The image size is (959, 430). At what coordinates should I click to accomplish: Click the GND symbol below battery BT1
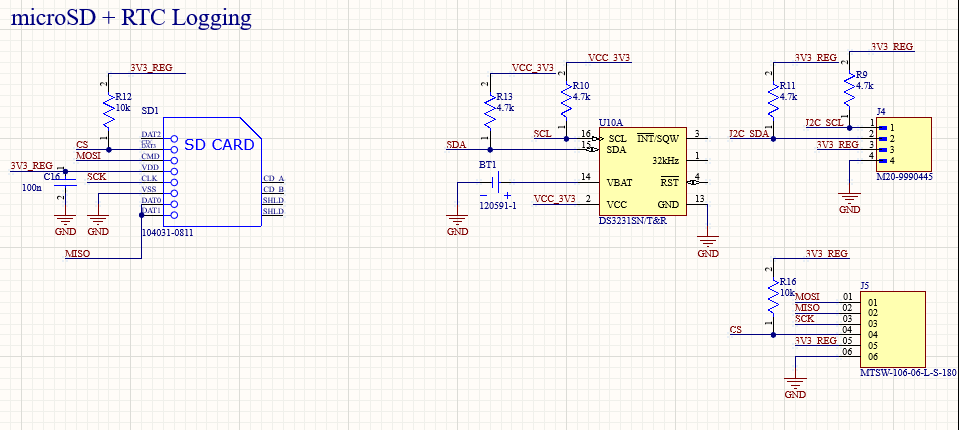pyautogui.click(x=457, y=223)
